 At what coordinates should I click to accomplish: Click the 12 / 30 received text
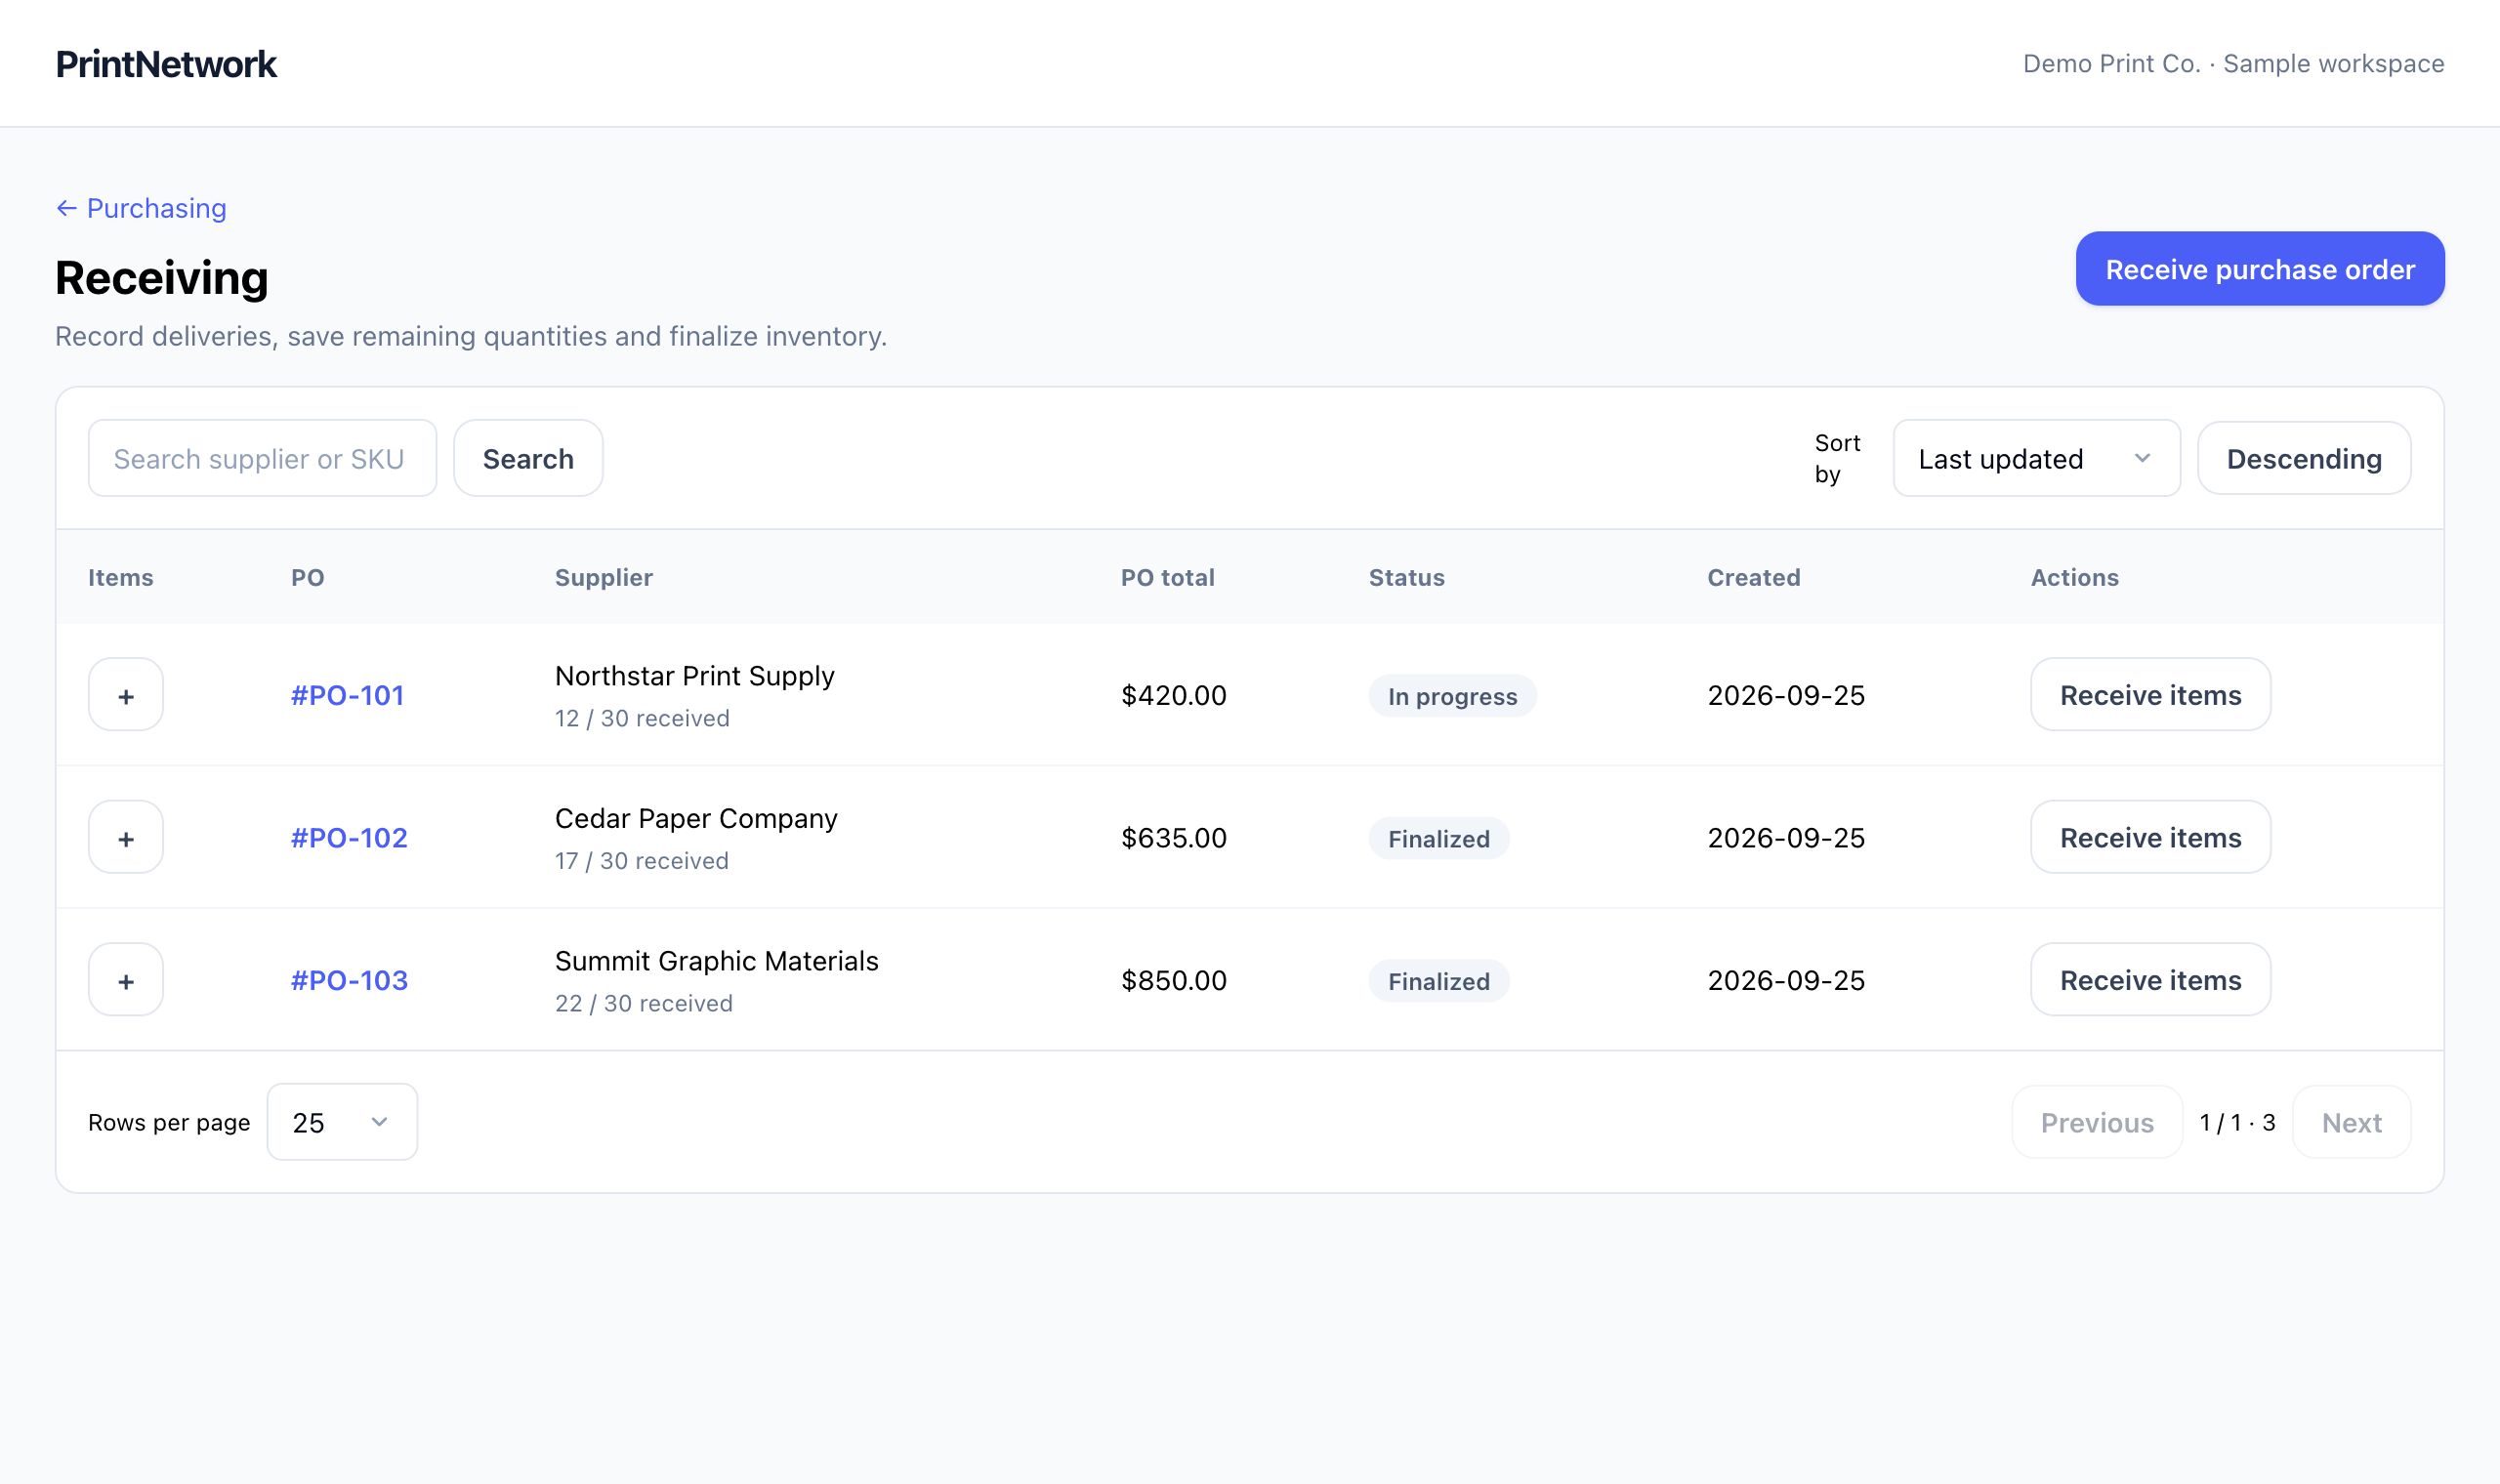(642, 719)
